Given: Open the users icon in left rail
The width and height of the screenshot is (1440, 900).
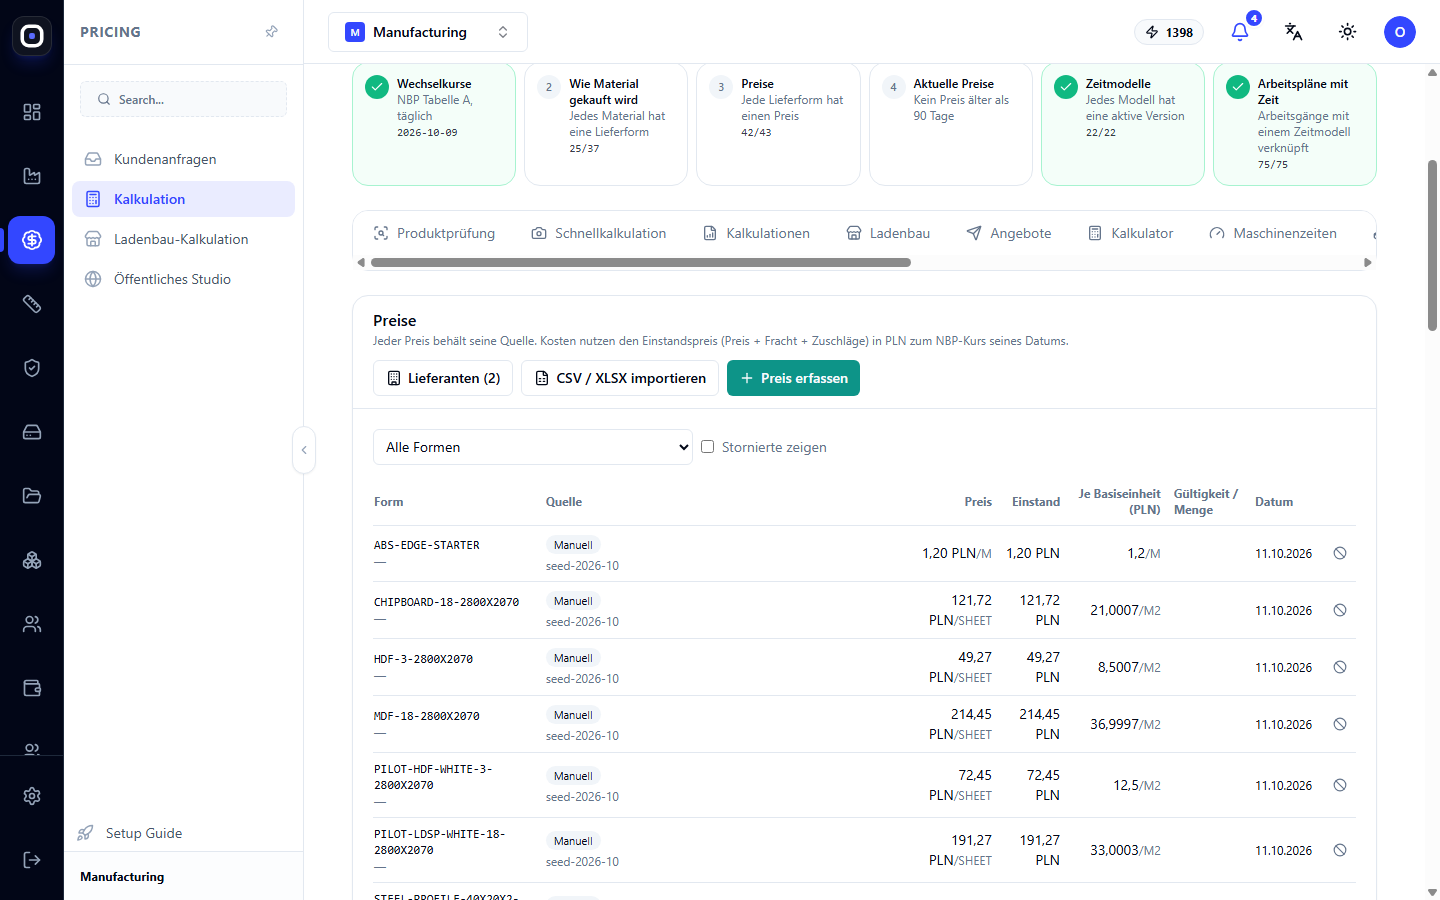Looking at the screenshot, I should [x=32, y=624].
